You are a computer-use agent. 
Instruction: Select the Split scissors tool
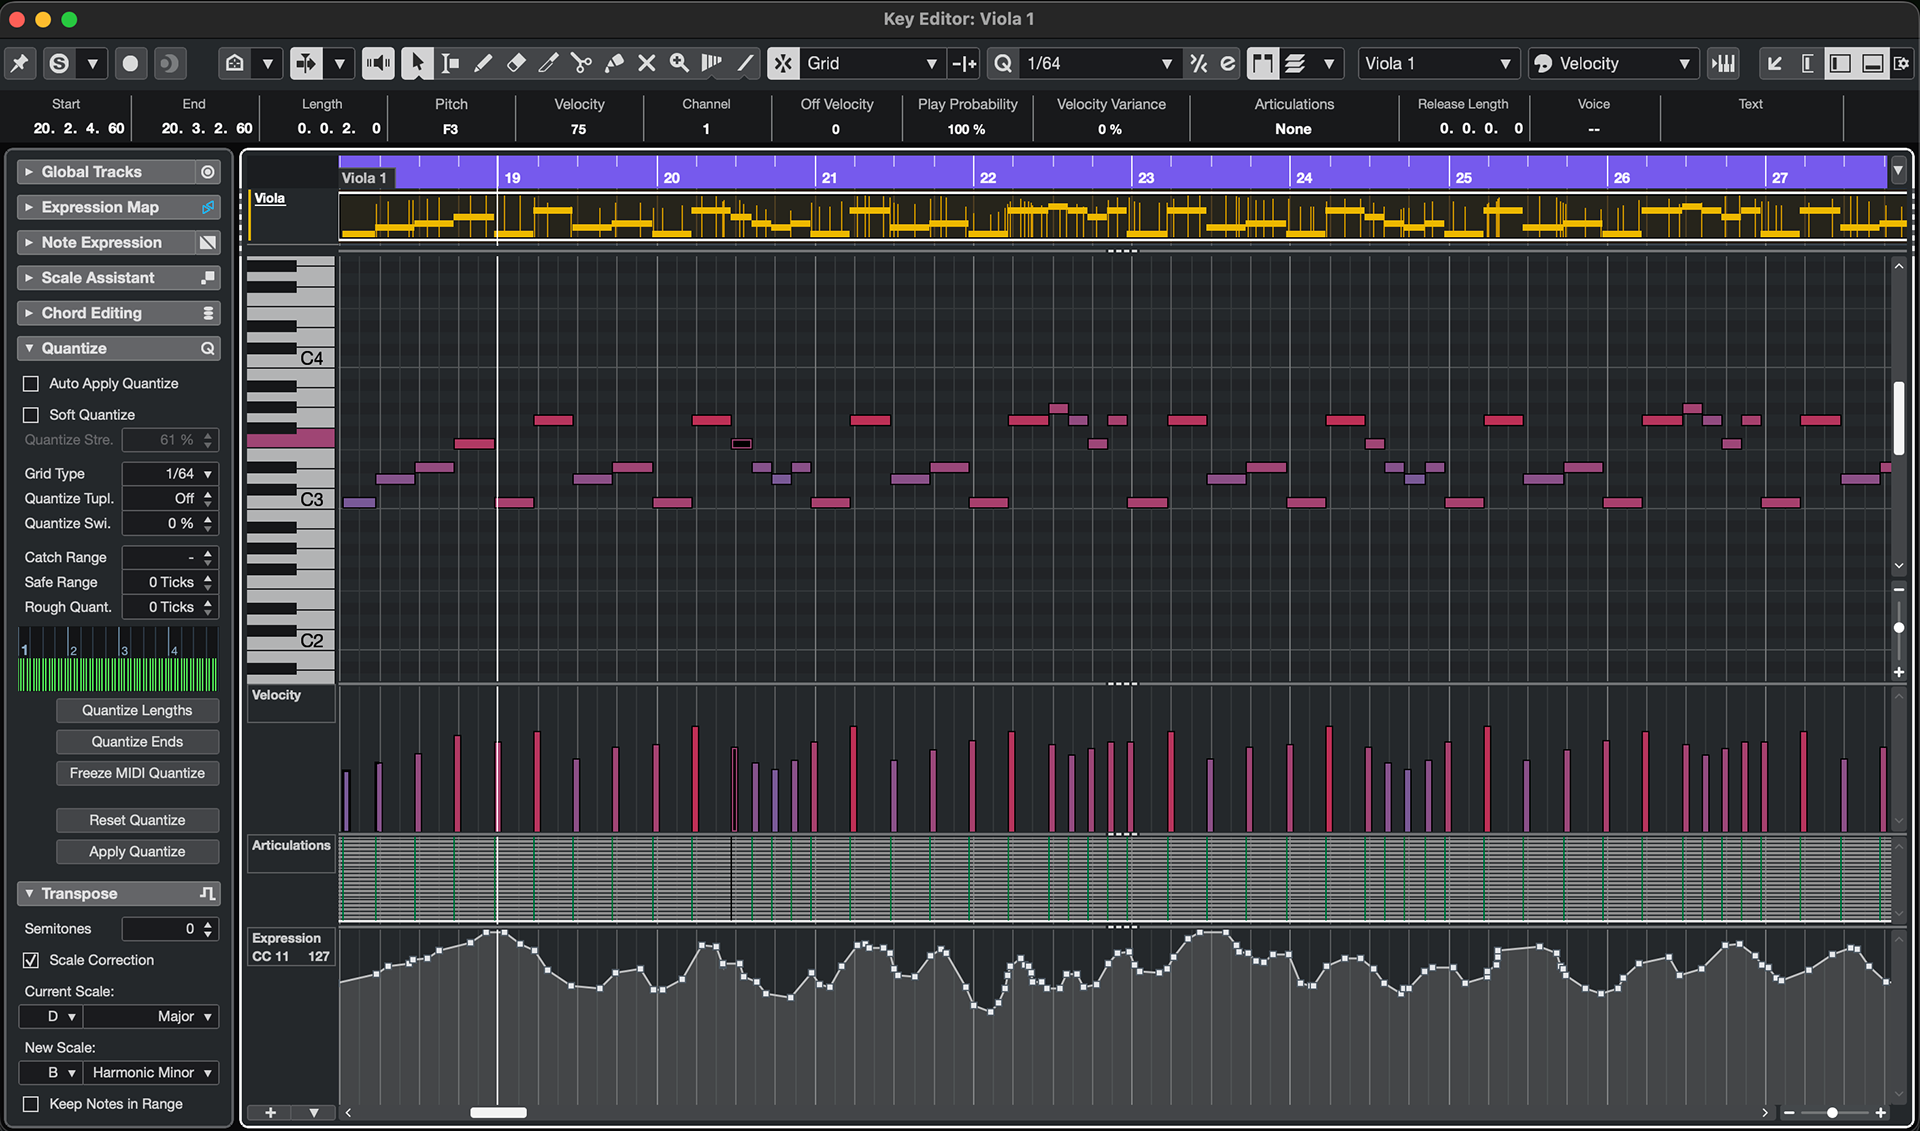tap(581, 63)
